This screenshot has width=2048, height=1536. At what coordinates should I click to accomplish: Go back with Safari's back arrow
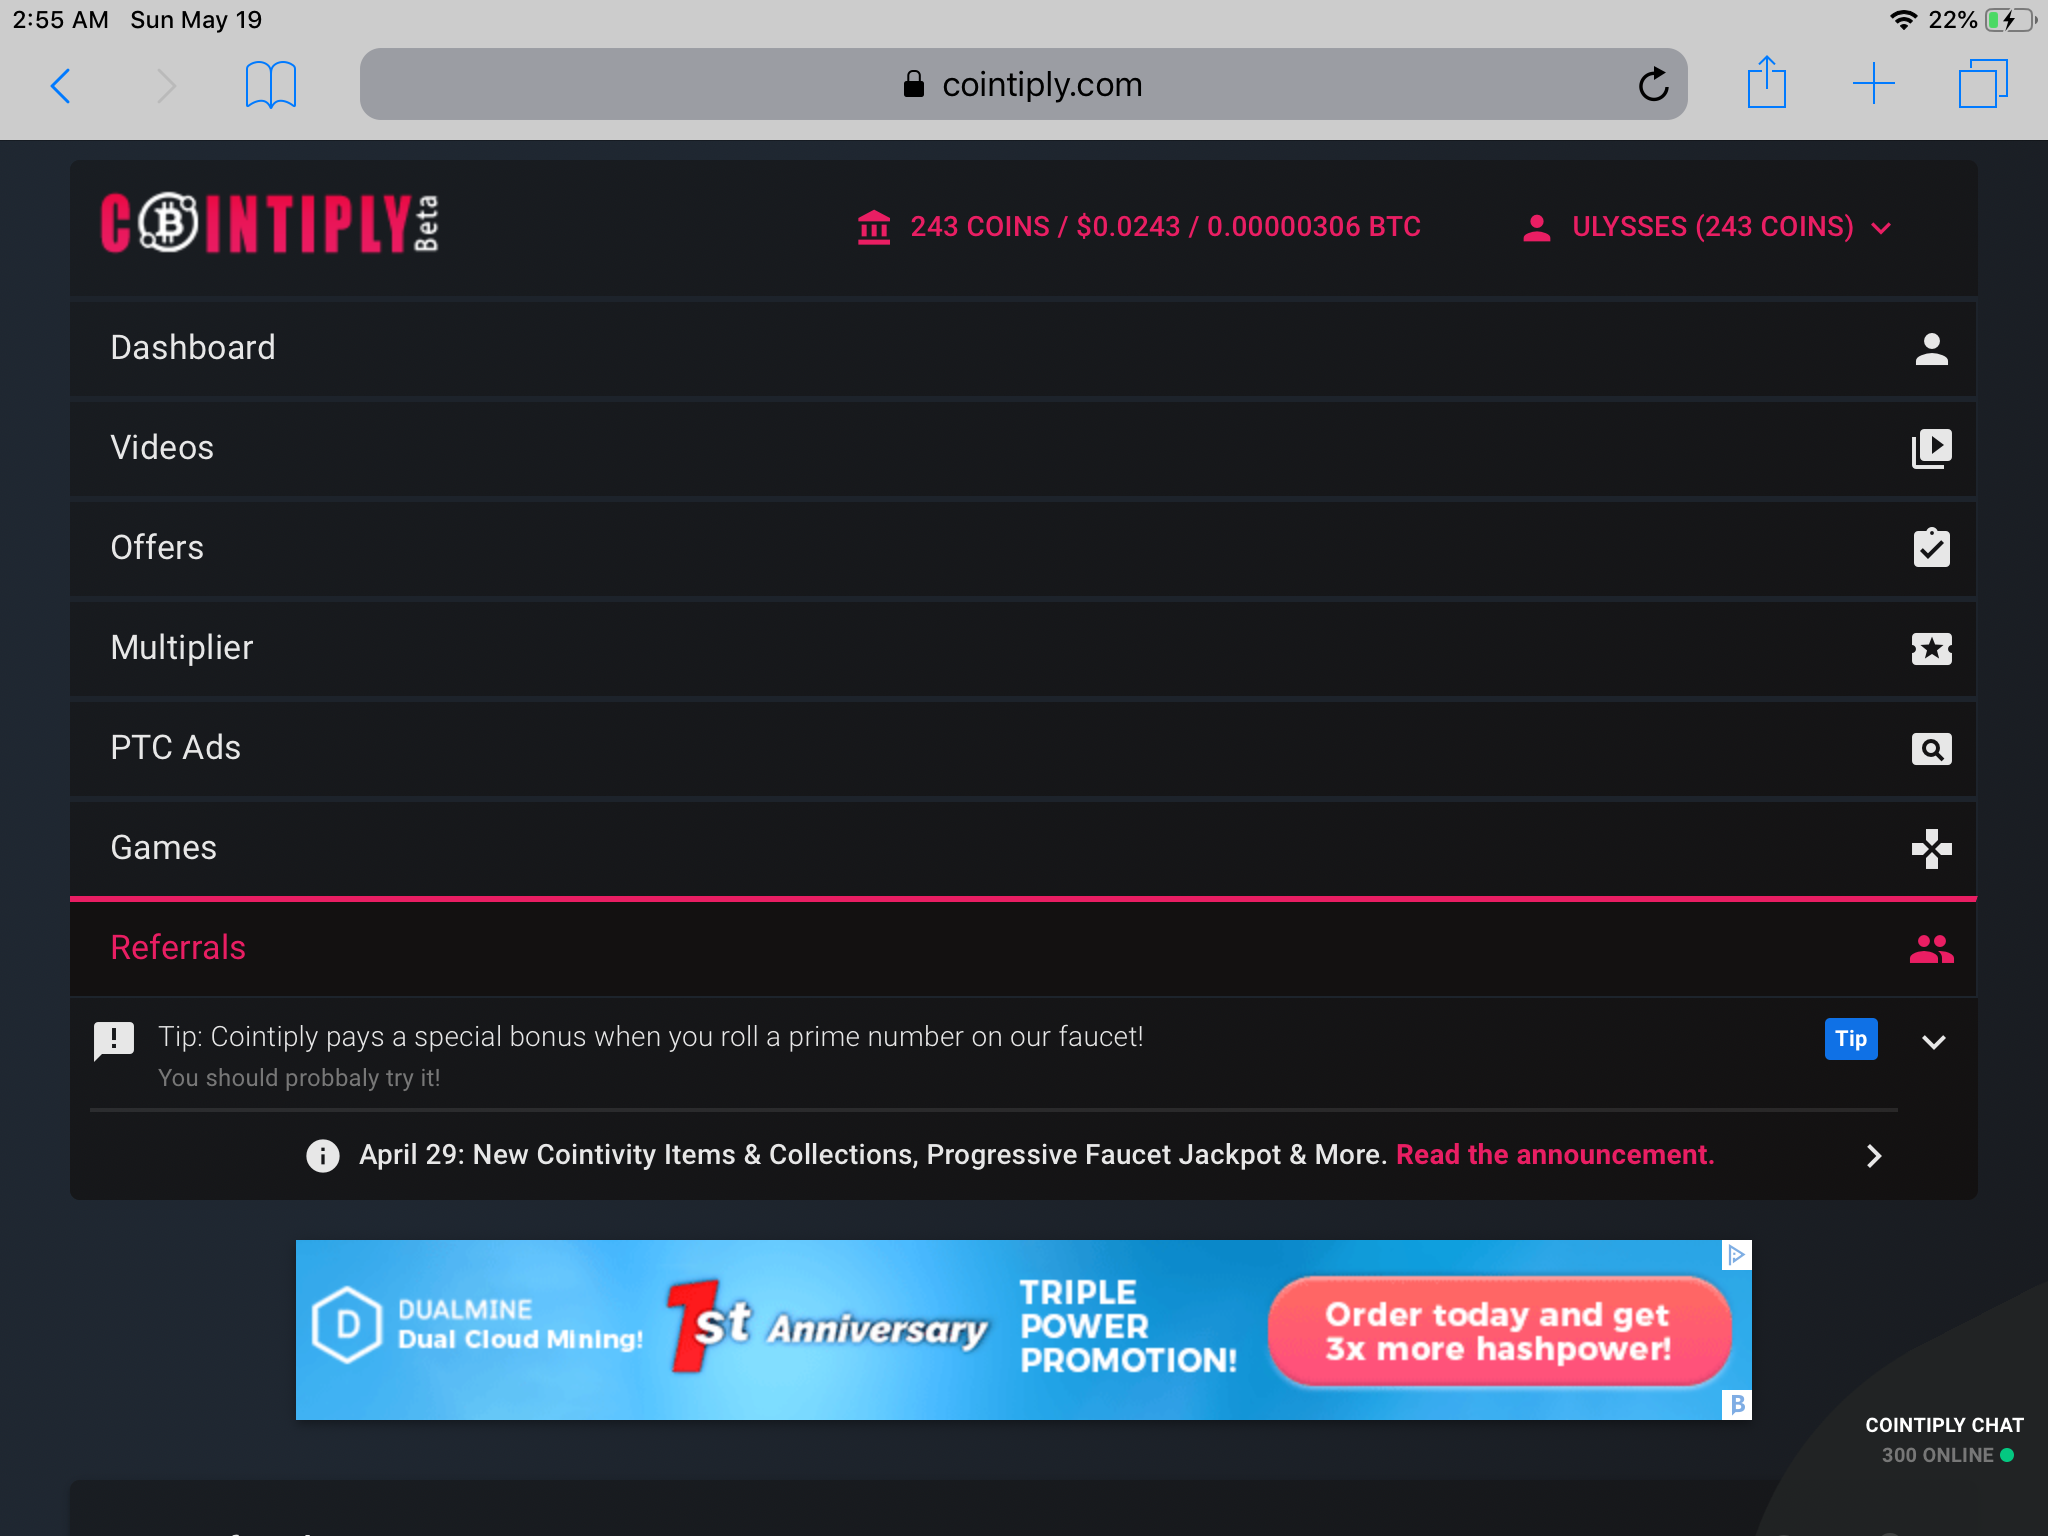tap(61, 85)
